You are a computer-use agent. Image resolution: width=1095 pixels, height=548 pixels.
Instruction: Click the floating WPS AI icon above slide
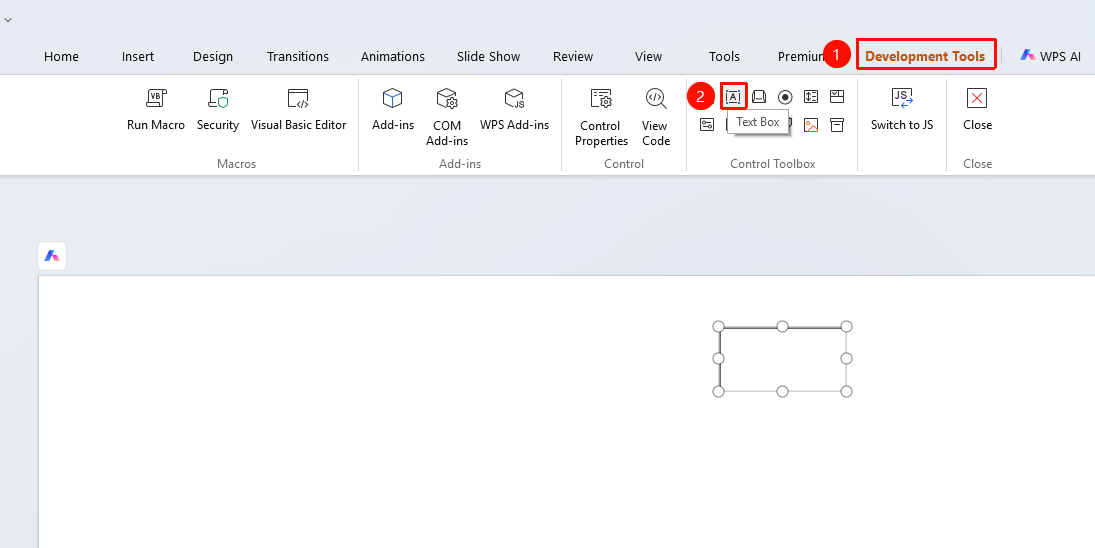(x=52, y=256)
